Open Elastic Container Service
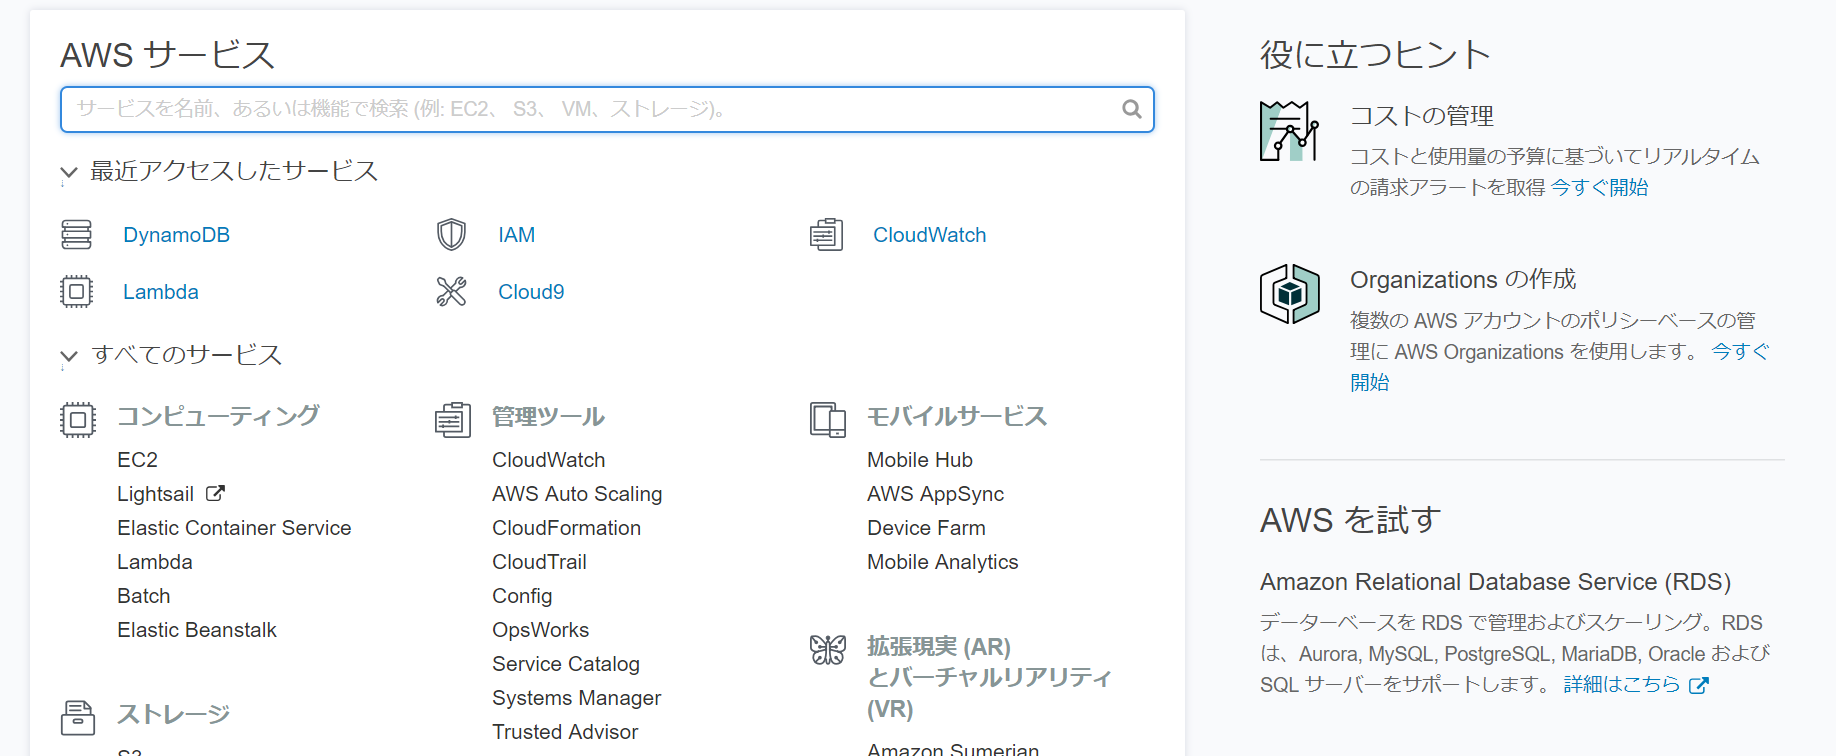 pos(234,528)
